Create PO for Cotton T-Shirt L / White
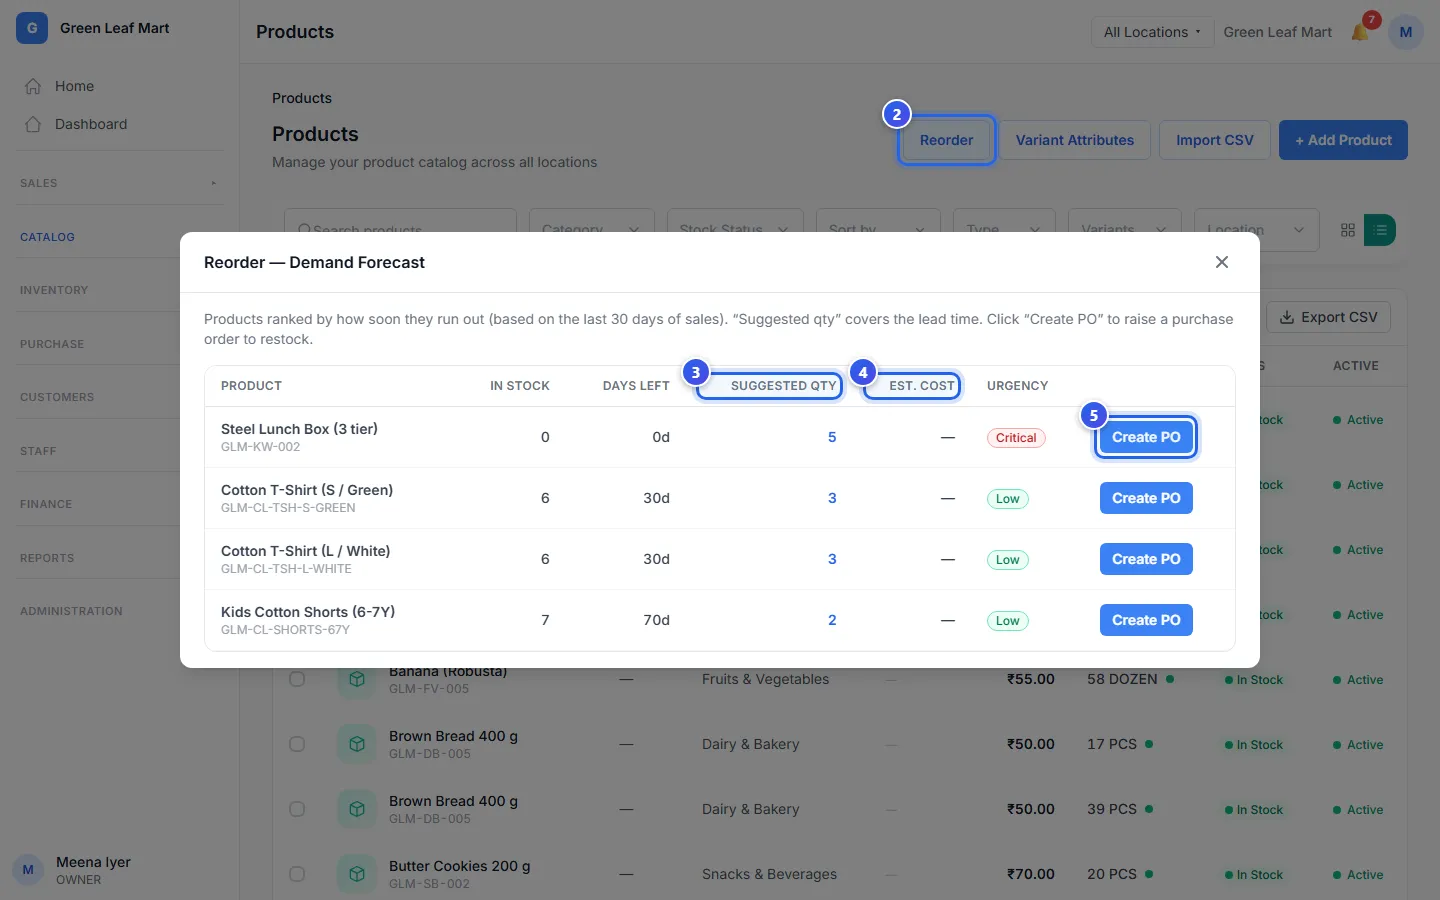This screenshot has height=900, width=1440. click(x=1146, y=559)
